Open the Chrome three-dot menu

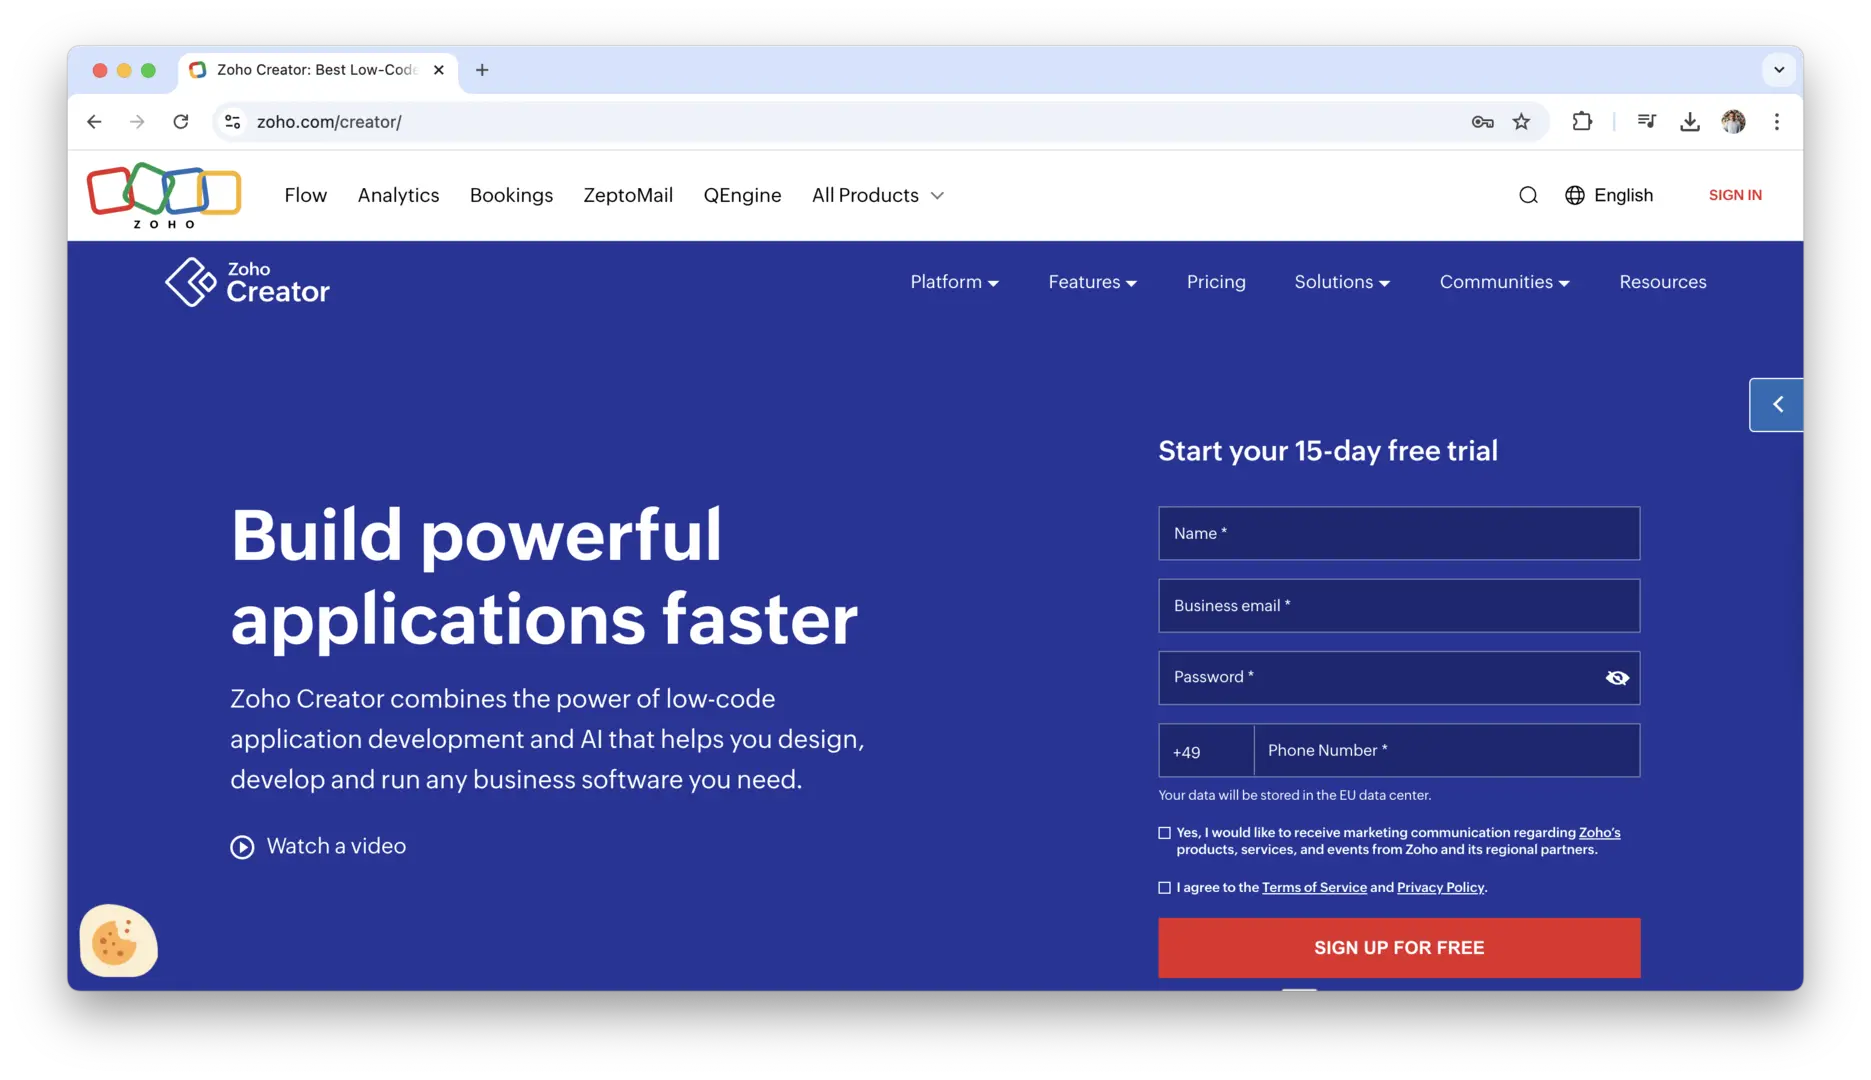(1777, 122)
